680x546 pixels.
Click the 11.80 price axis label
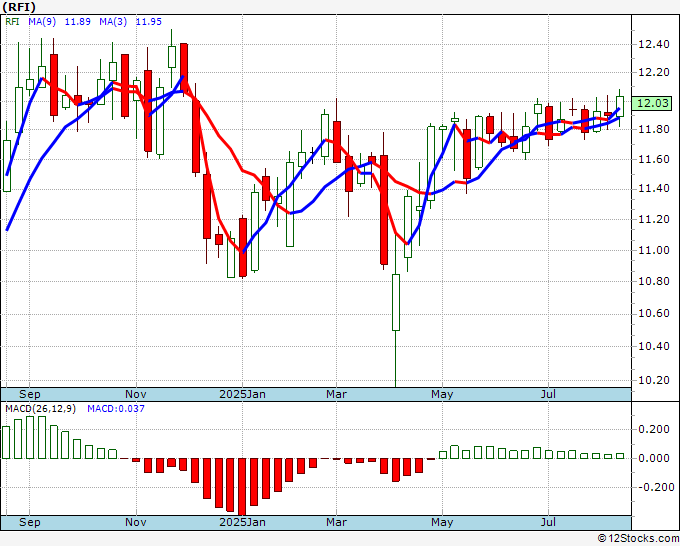pos(653,130)
